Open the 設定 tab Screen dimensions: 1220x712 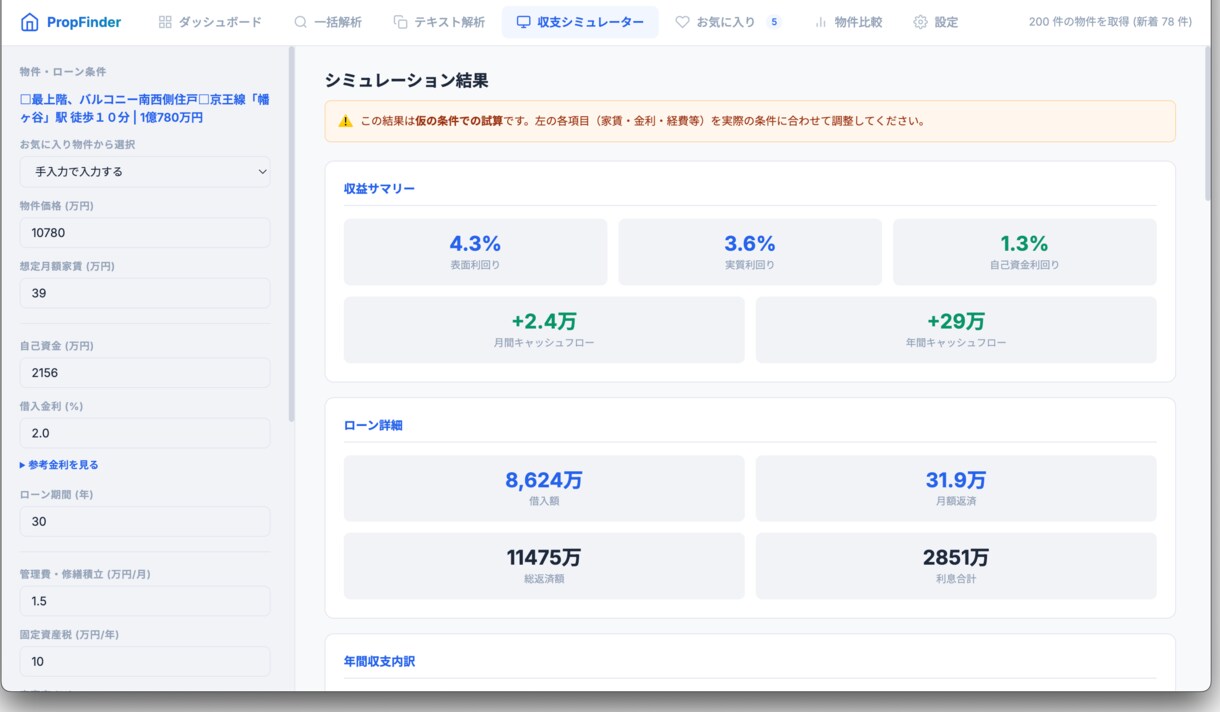(935, 22)
